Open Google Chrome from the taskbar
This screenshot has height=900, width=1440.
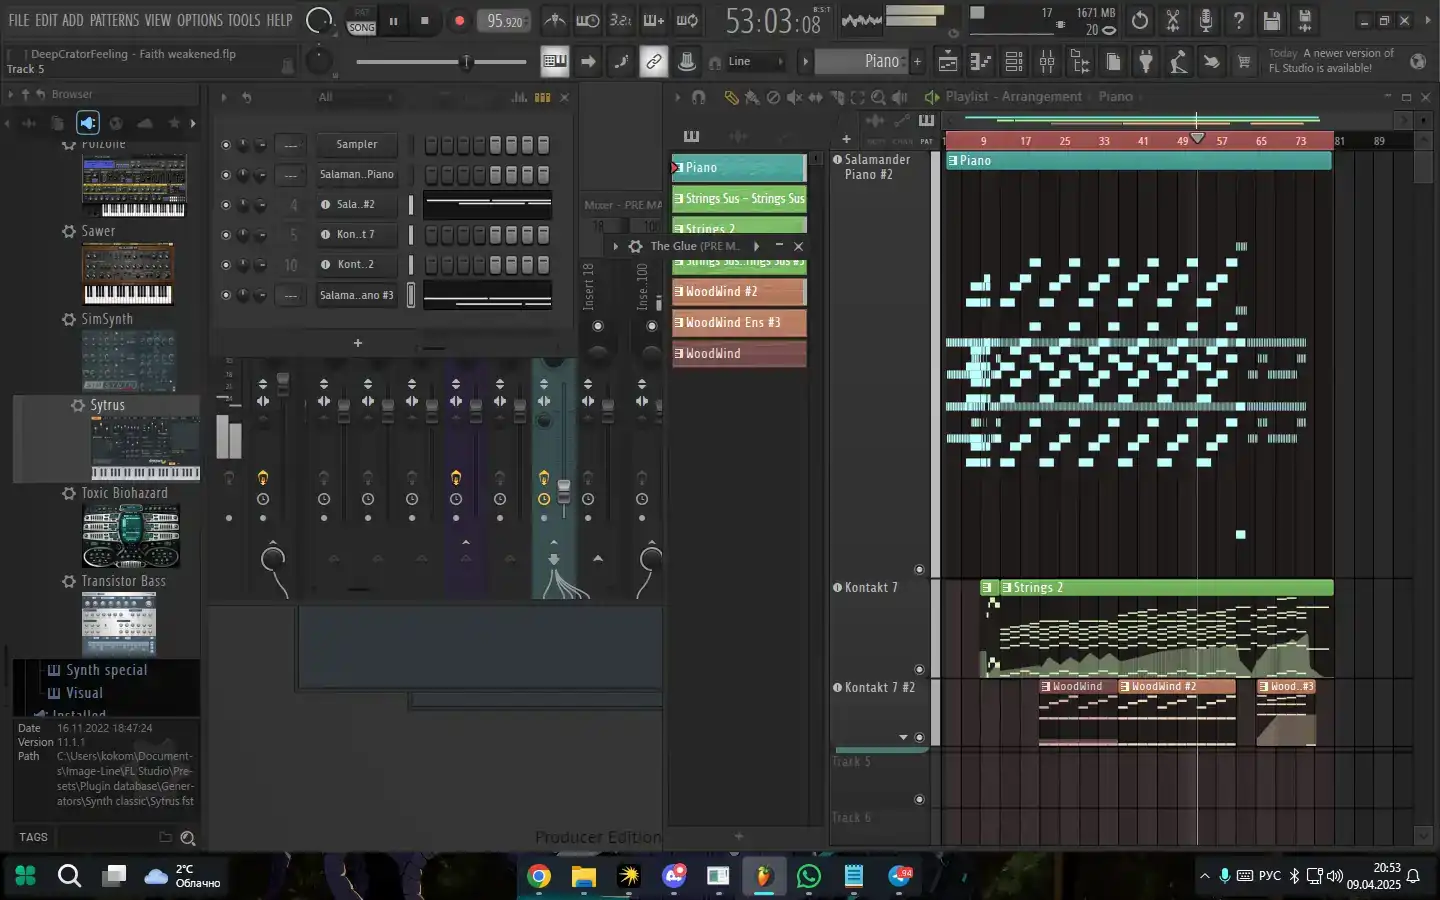pyautogui.click(x=539, y=877)
